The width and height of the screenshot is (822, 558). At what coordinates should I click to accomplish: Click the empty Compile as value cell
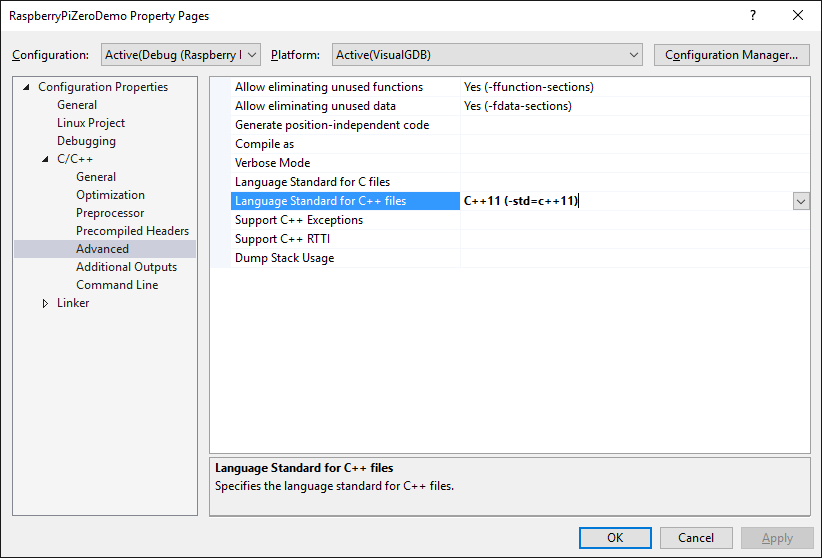pyautogui.click(x=635, y=144)
